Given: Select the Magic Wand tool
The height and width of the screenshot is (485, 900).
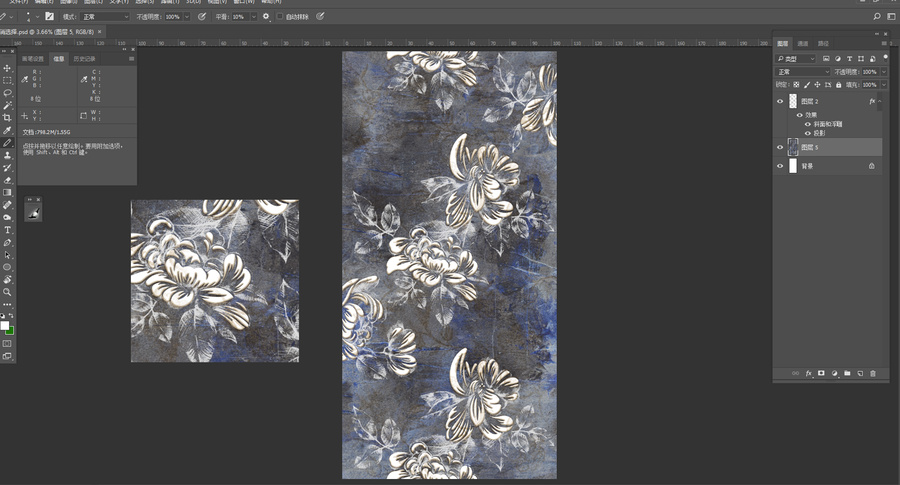Looking at the screenshot, I should coord(7,106).
